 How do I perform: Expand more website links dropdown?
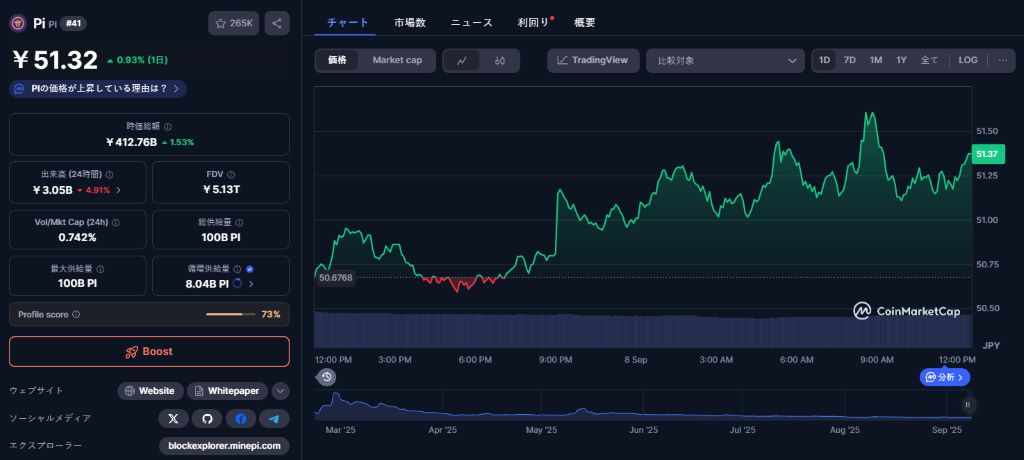[x=280, y=391]
